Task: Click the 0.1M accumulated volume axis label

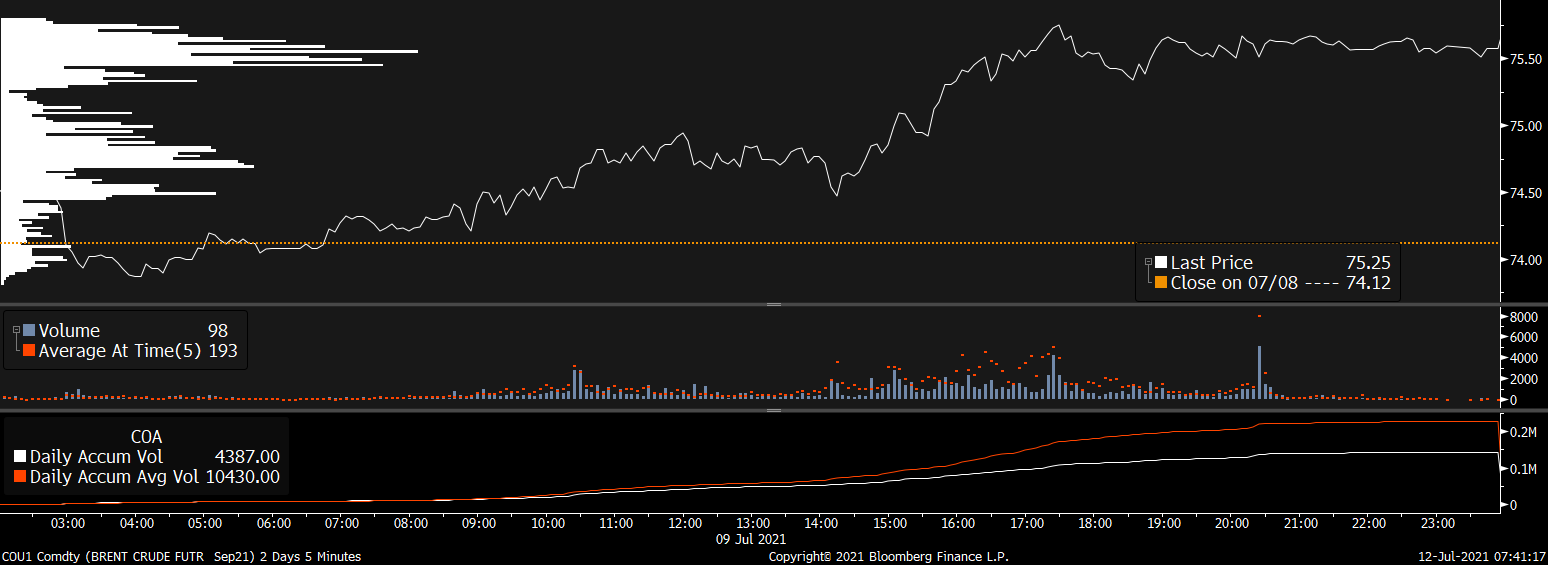Action: 1523,469
